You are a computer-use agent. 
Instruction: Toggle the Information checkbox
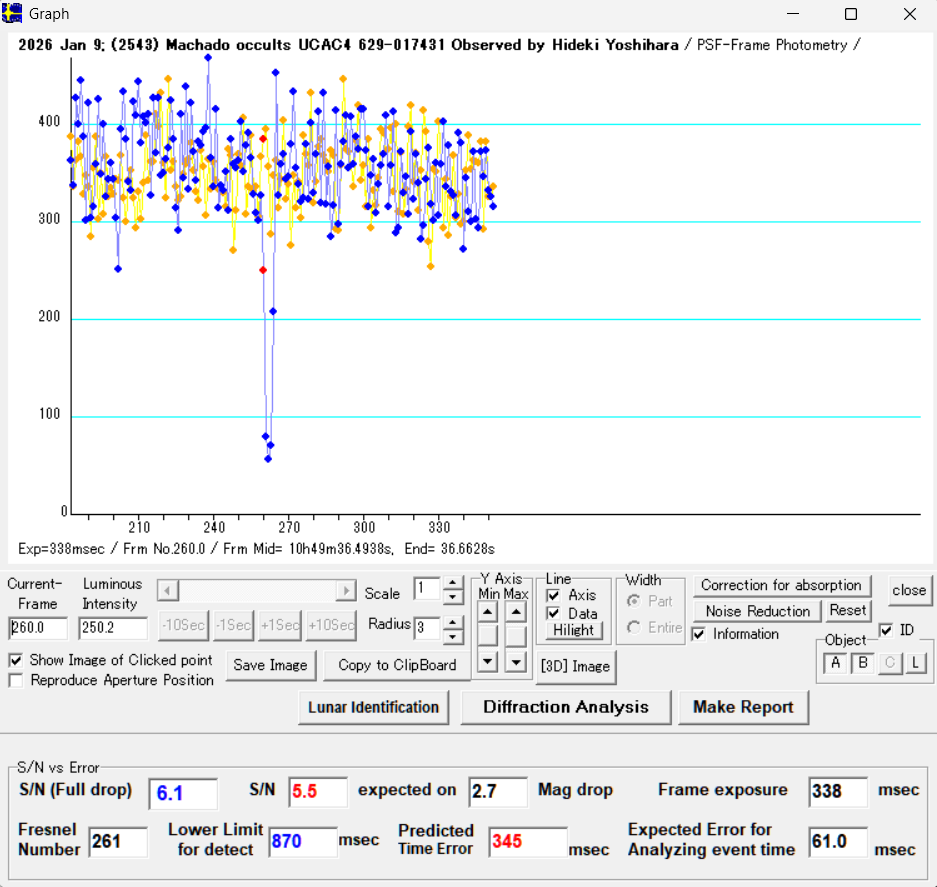point(699,634)
